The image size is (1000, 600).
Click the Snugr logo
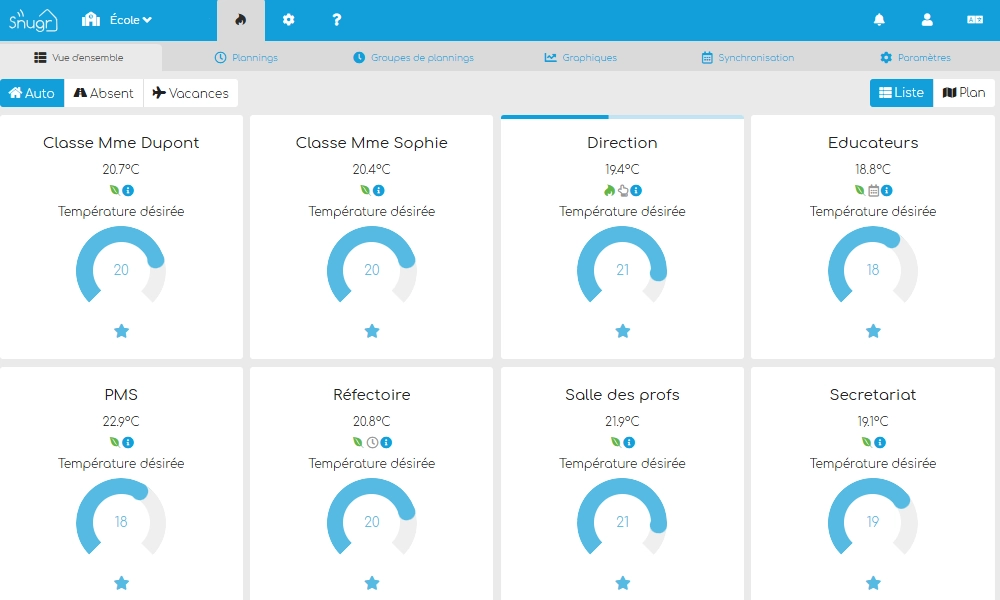point(33,20)
